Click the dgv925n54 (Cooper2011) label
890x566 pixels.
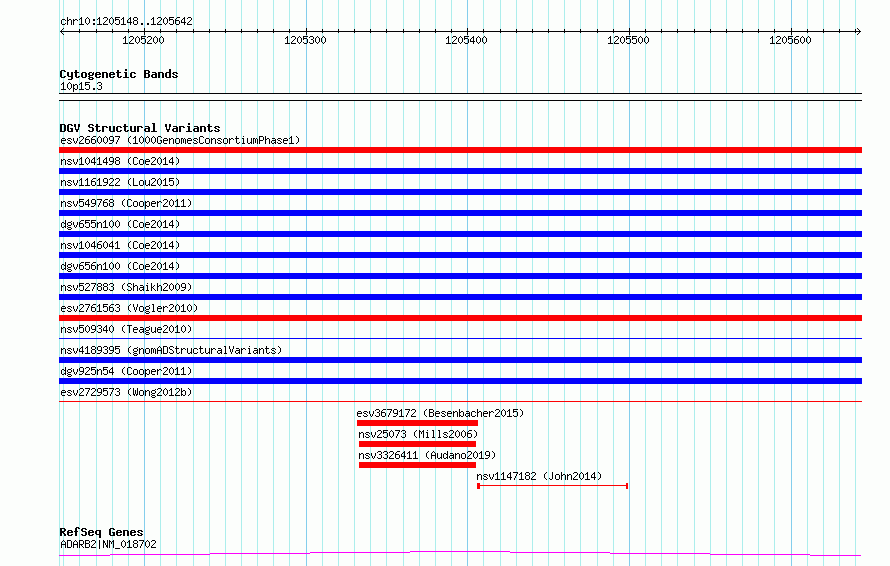click(126, 371)
